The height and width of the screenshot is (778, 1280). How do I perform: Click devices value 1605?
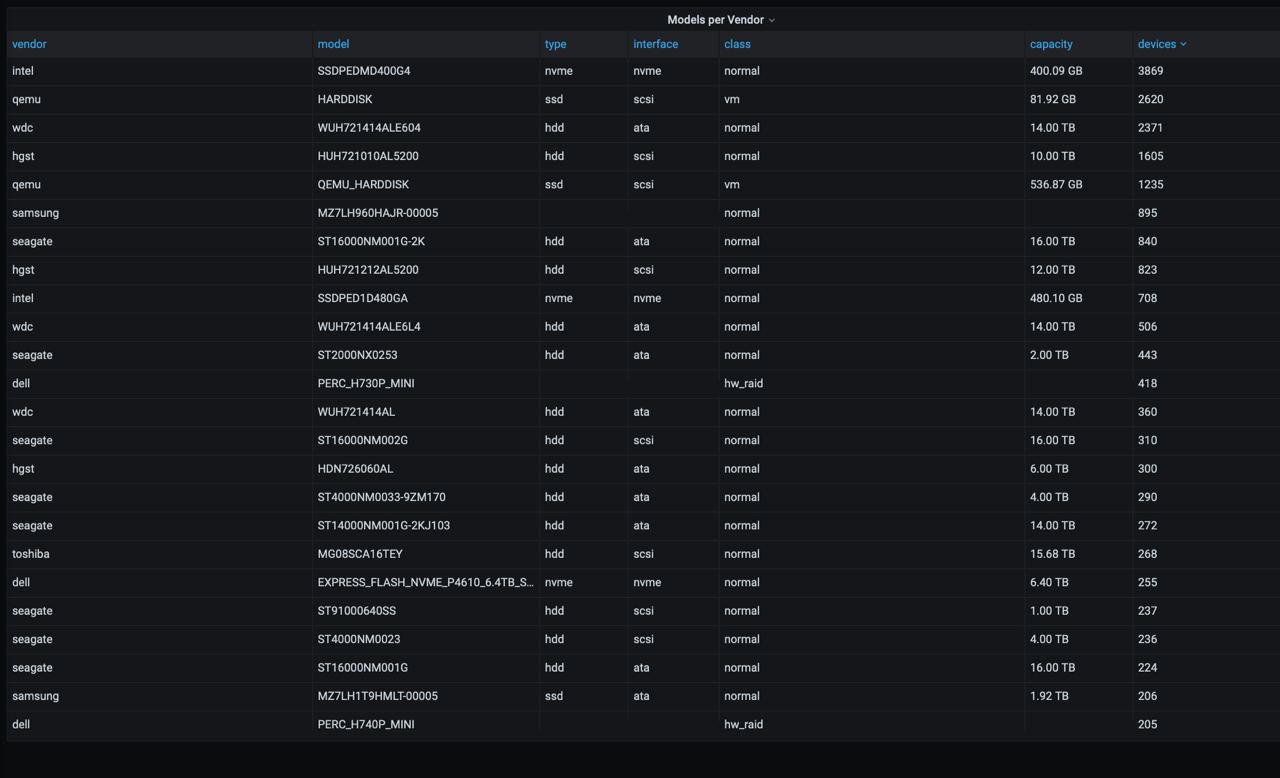point(1150,156)
